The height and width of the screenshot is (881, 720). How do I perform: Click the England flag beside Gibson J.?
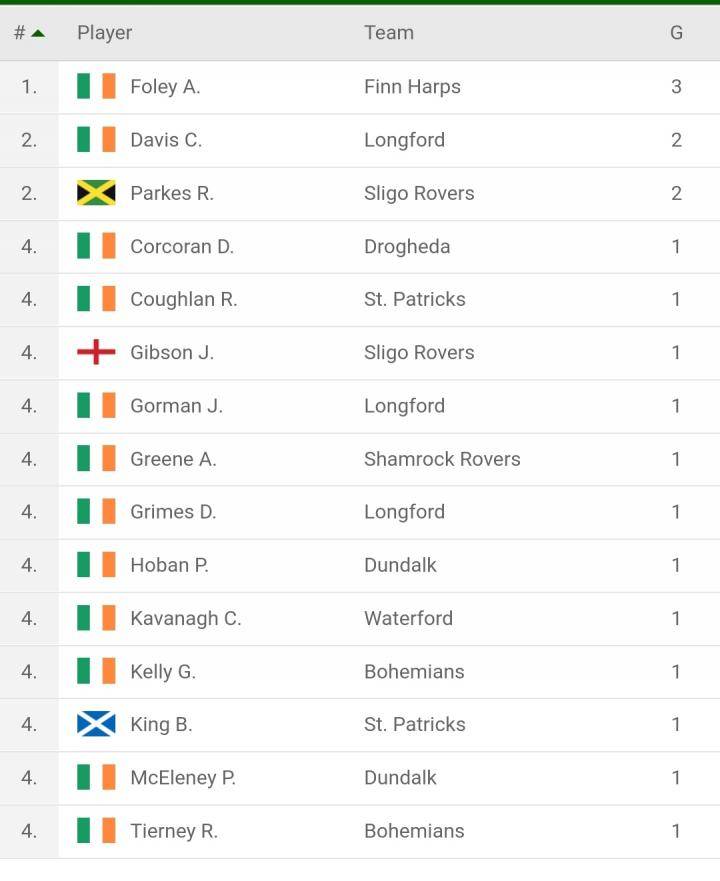coord(96,352)
